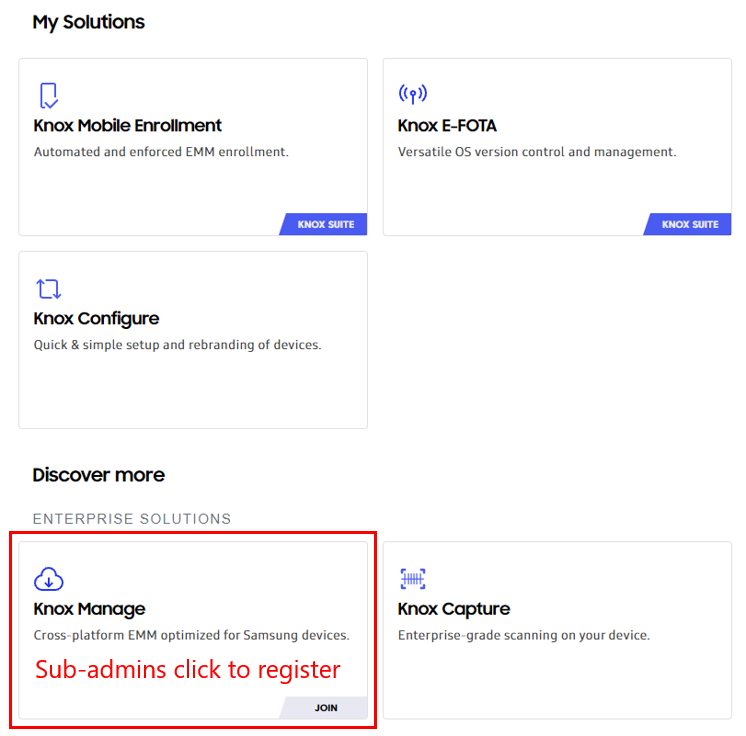Image resolution: width=746 pixels, height=736 pixels.
Task: Open the Knox Capture title
Action: [x=454, y=609]
